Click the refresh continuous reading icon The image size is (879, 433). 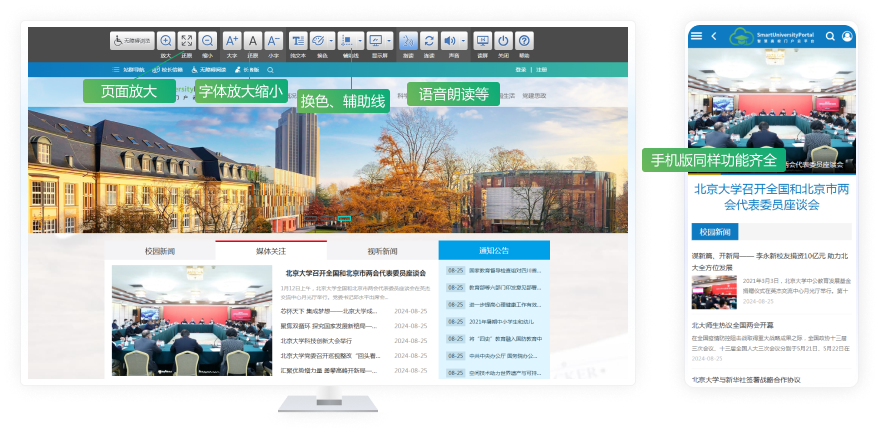tap(429, 41)
